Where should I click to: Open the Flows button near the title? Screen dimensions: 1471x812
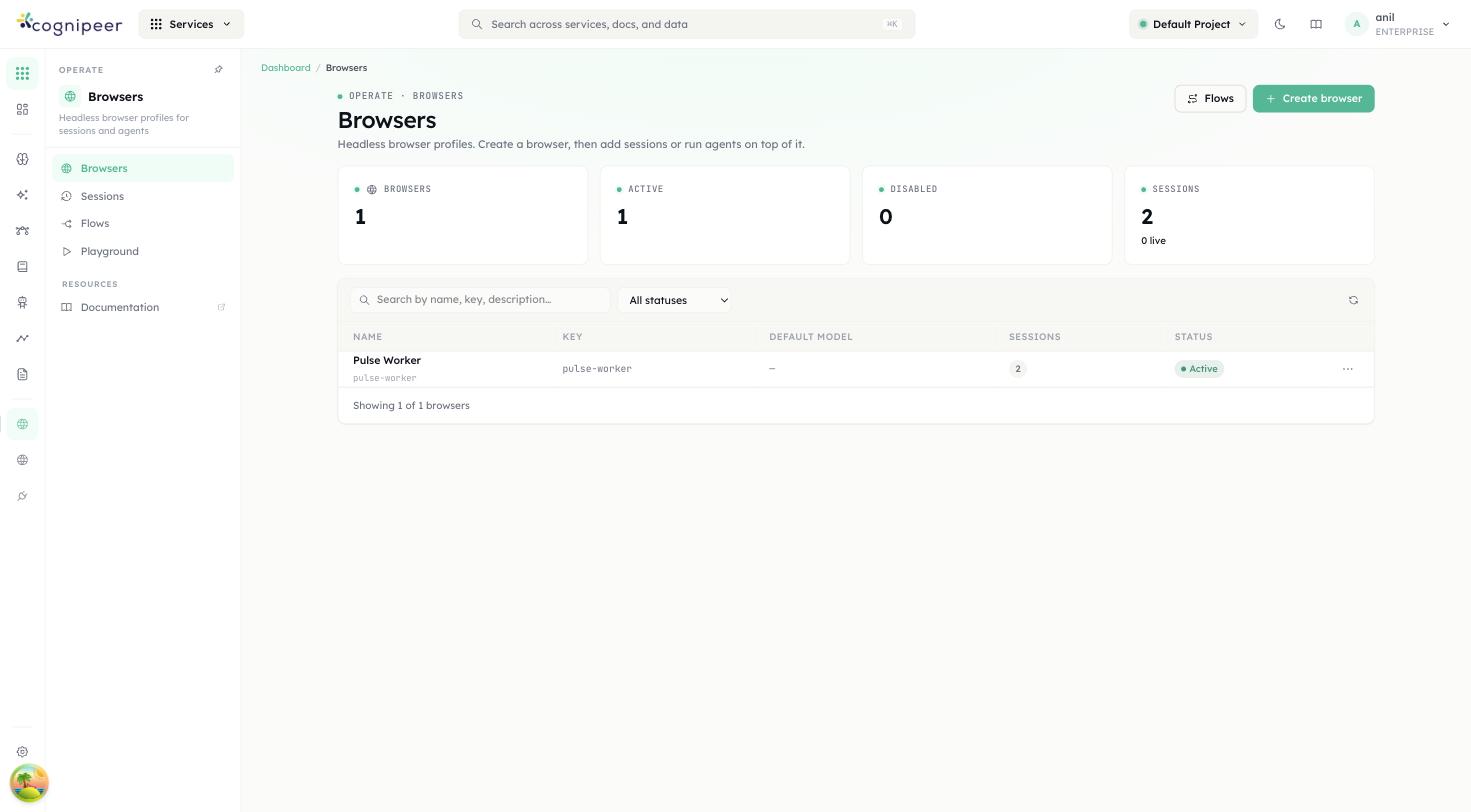[x=1210, y=99]
